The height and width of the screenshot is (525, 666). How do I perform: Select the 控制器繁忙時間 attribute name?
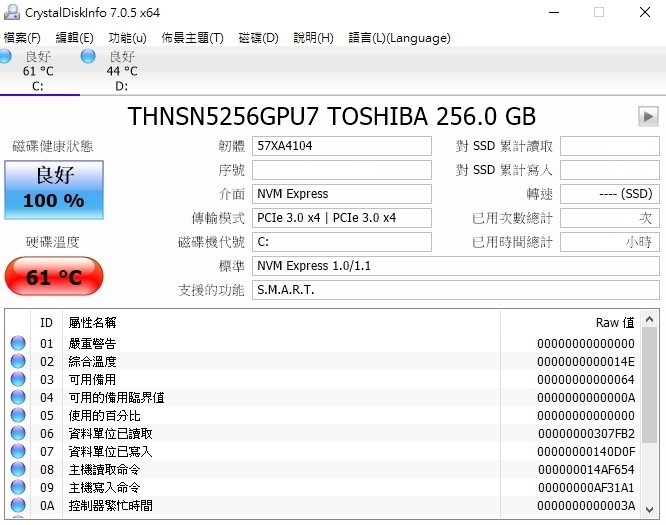110,506
